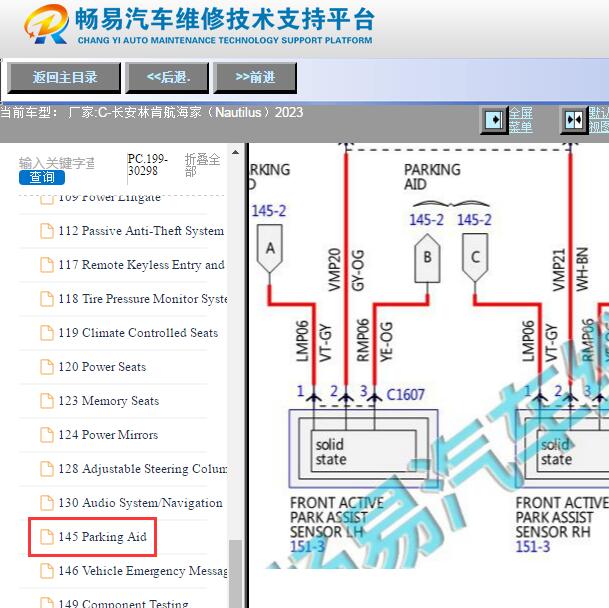Screen dimensions: 609x608
Task: Open 128 Adjustable Steering Column entry
Action: 143,469
